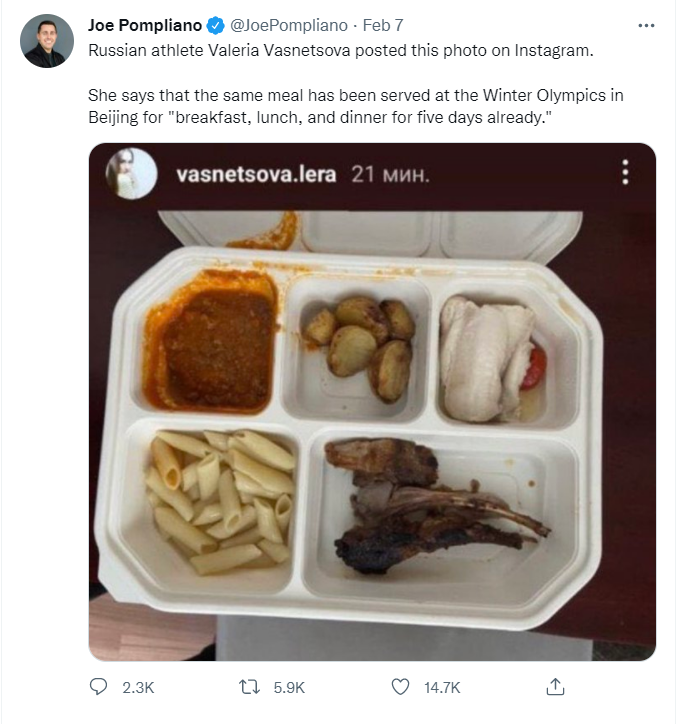Click the reply speech bubble icon
This screenshot has height=724, width=697.
click(99, 686)
